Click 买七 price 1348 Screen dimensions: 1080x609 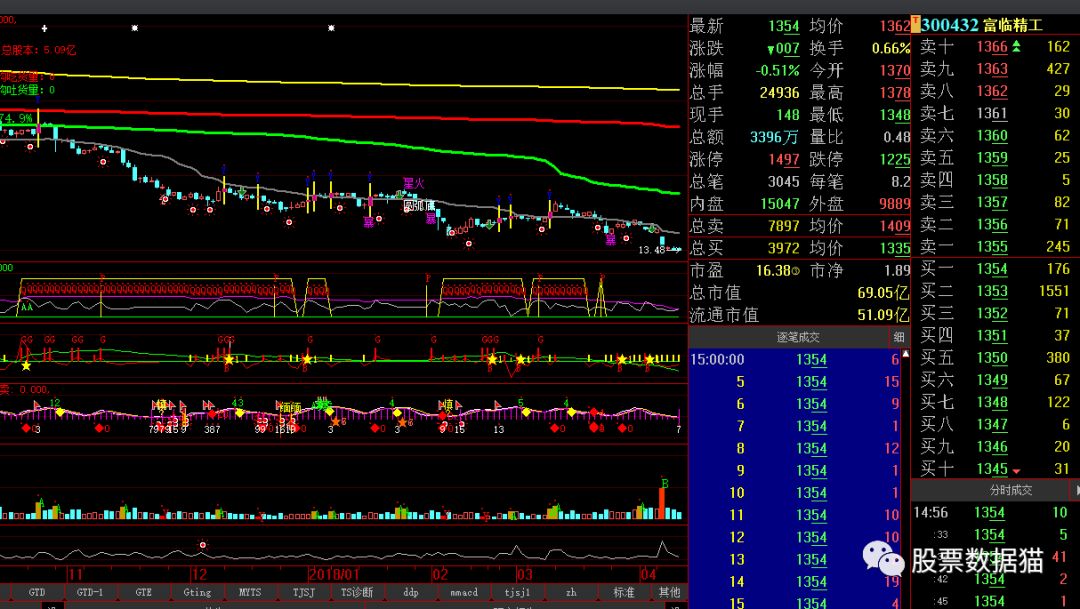pos(992,402)
